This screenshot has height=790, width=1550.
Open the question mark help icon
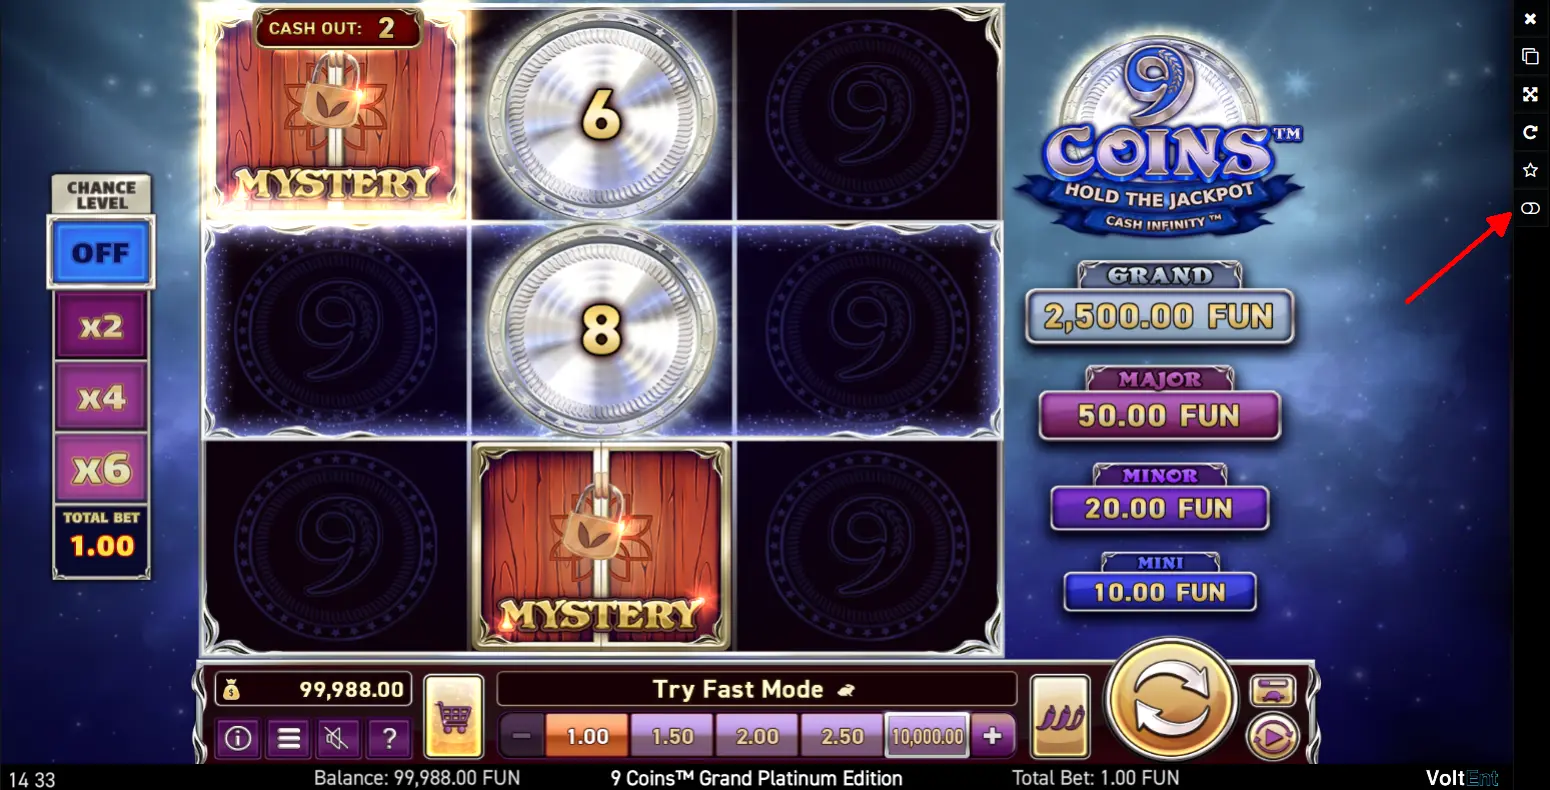pyautogui.click(x=389, y=738)
